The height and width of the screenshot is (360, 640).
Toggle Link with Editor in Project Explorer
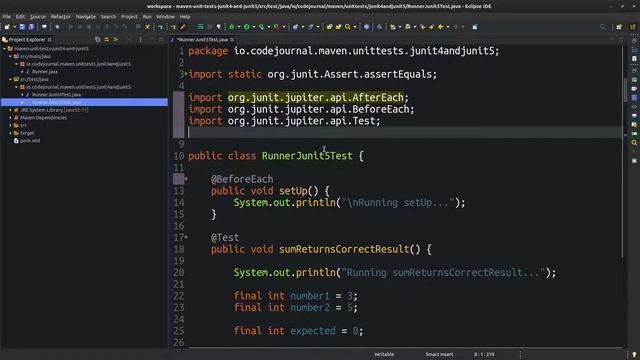[107, 40]
